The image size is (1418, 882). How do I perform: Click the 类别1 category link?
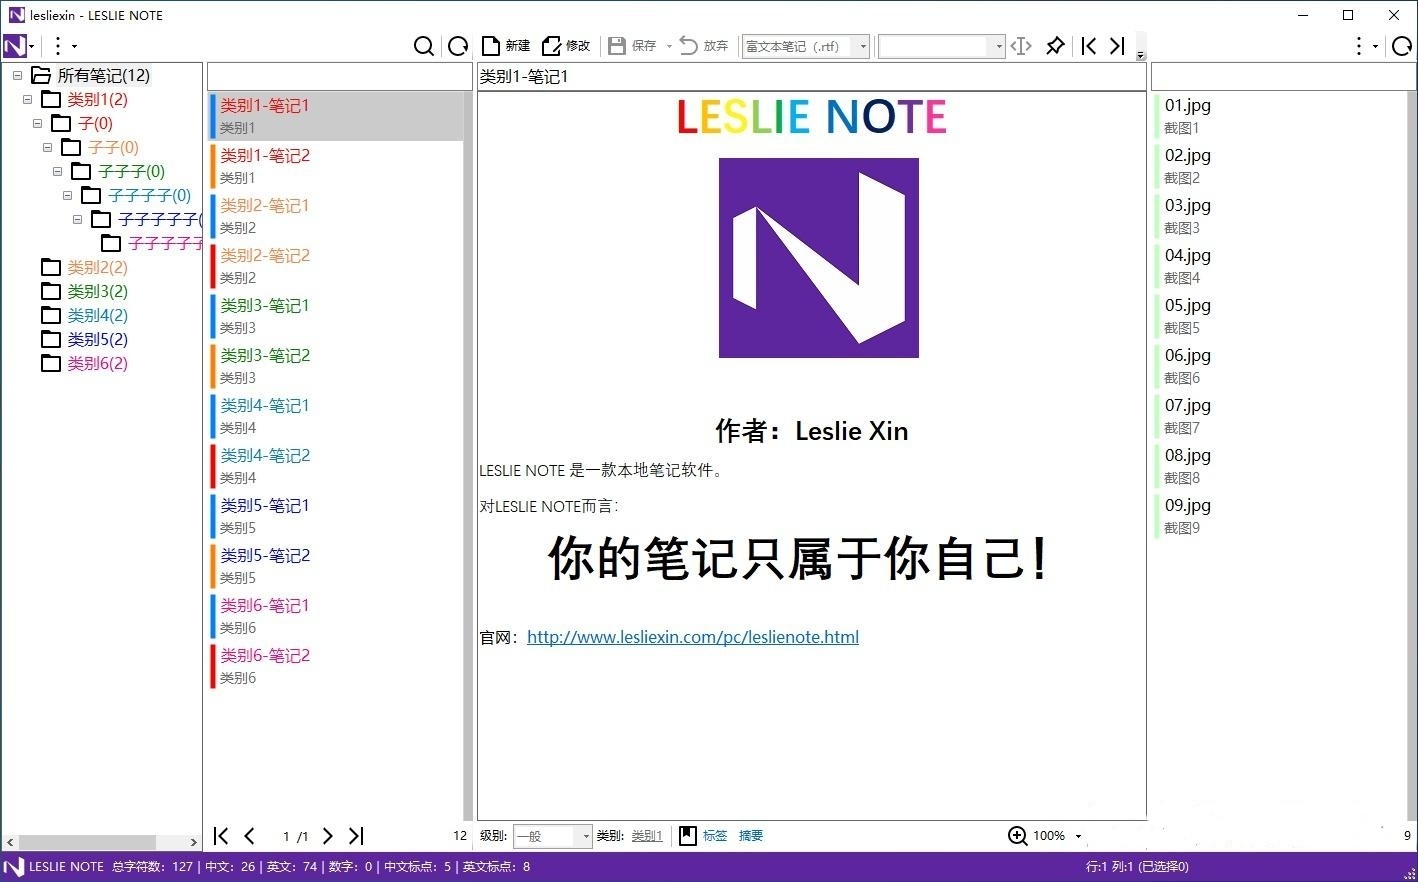point(647,836)
